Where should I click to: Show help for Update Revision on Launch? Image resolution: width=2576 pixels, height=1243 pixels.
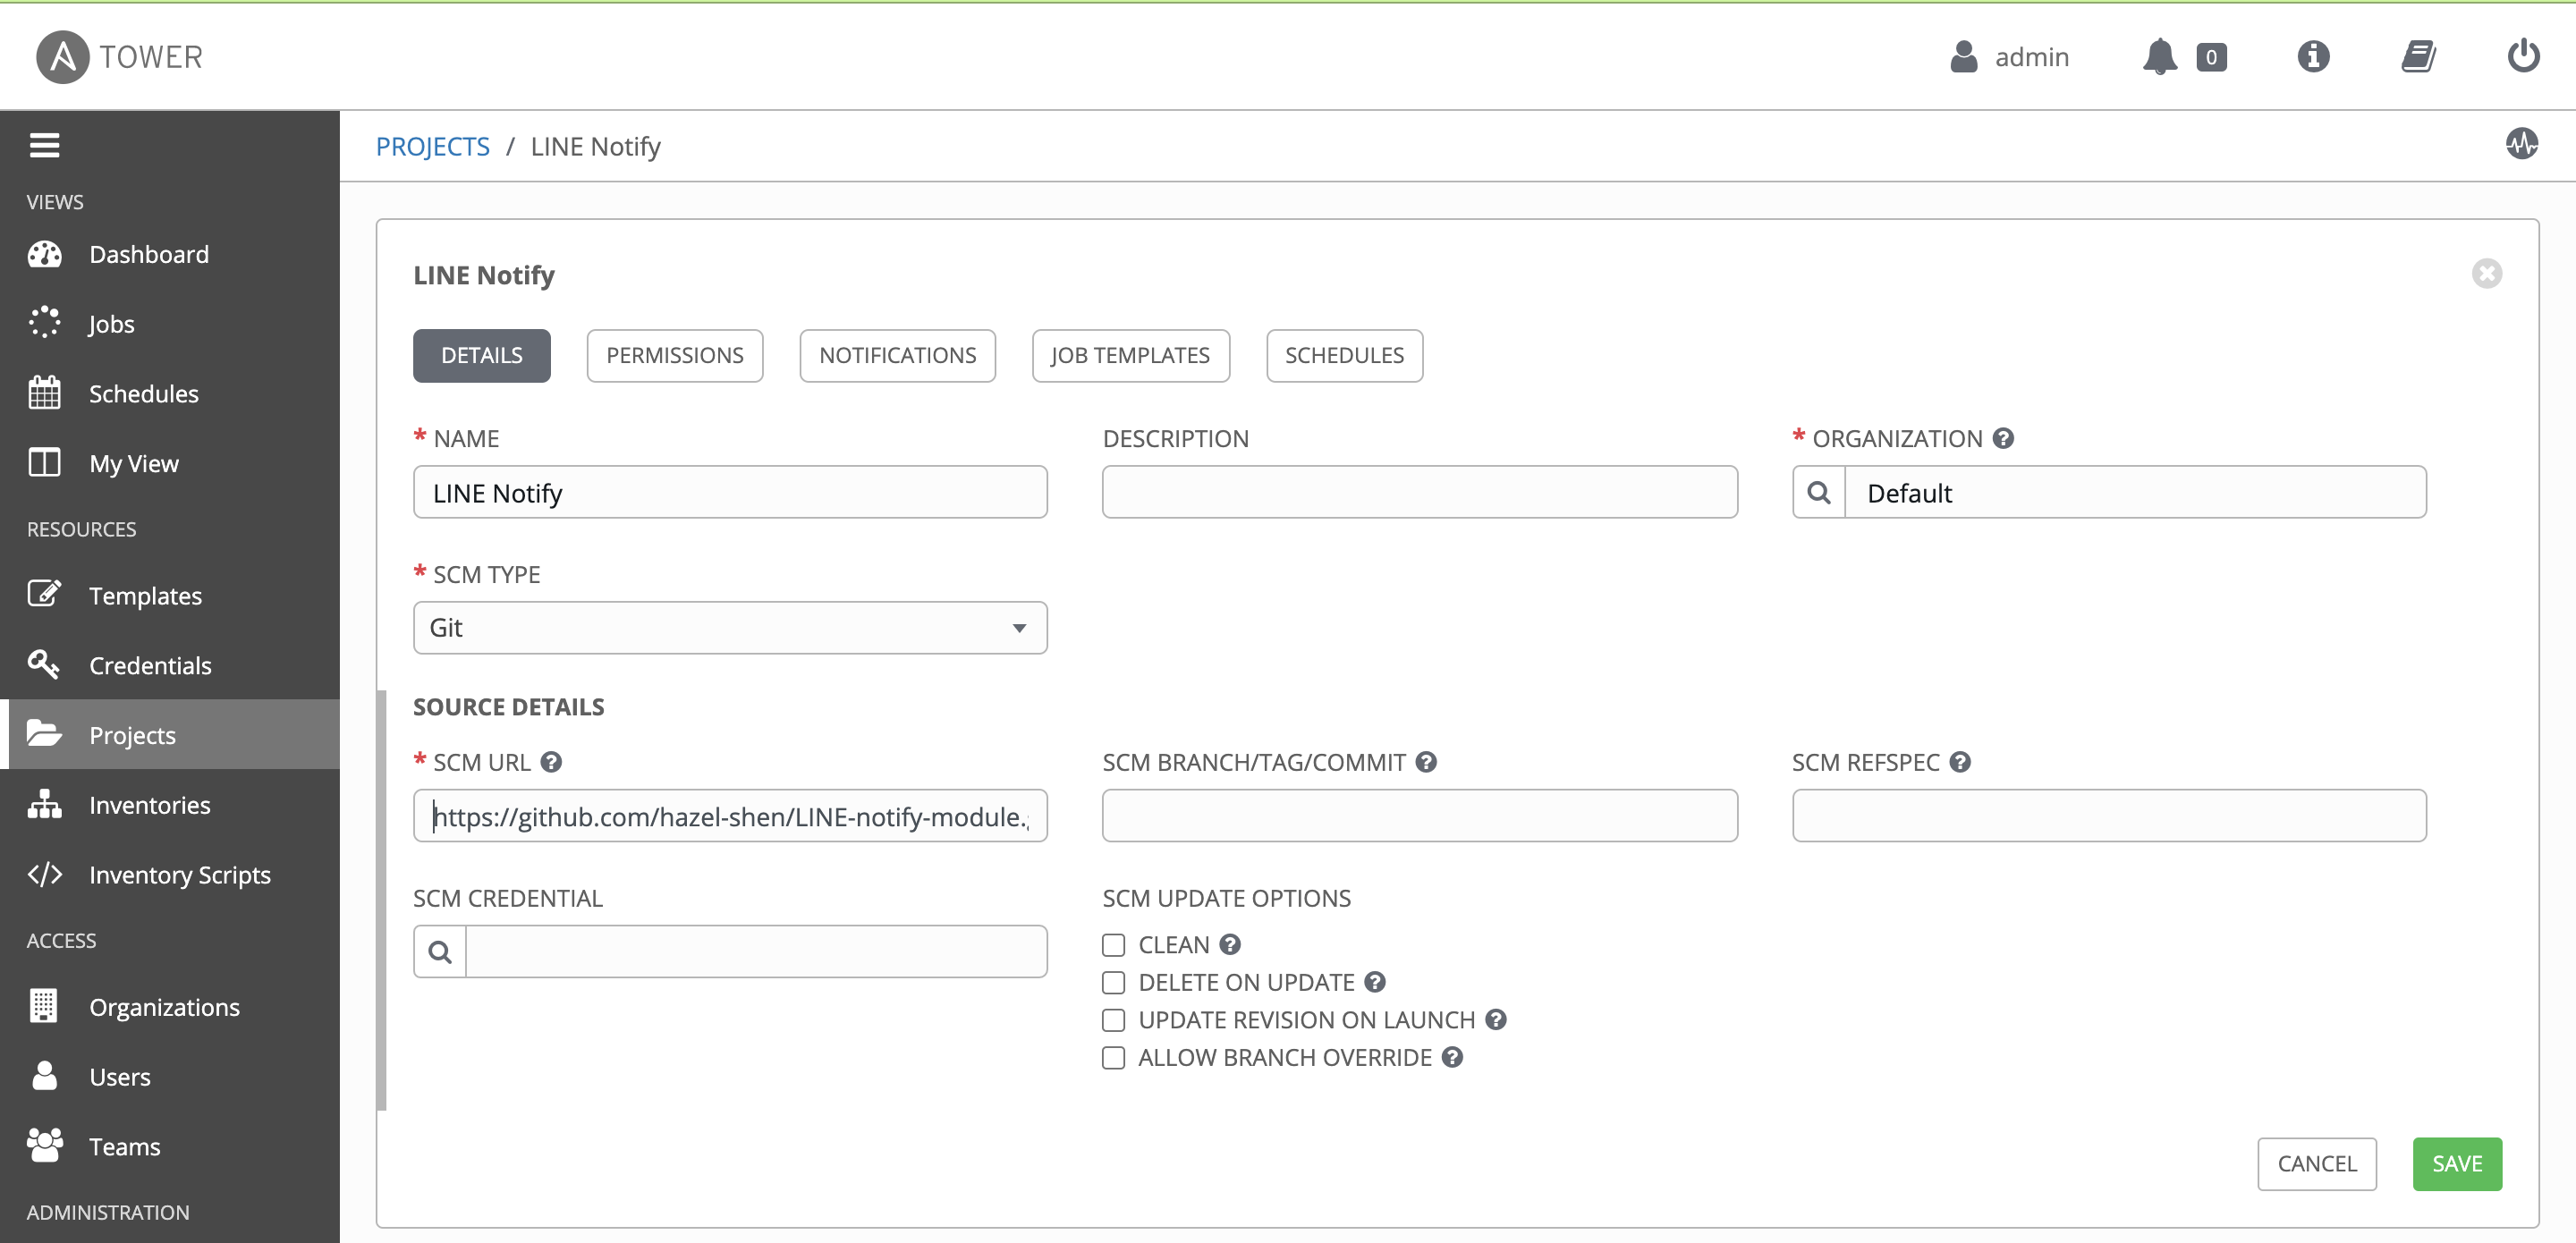coord(1495,1019)
